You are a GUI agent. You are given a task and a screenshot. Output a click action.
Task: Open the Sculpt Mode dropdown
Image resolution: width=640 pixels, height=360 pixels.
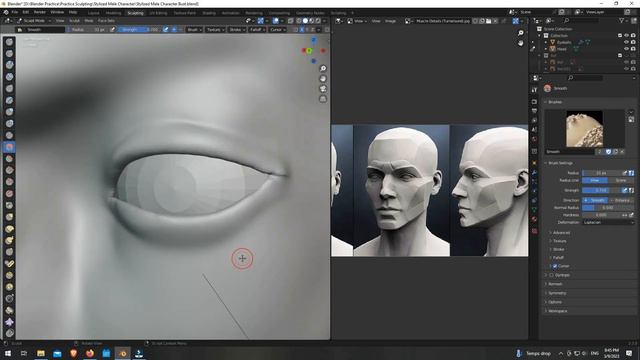34,20
